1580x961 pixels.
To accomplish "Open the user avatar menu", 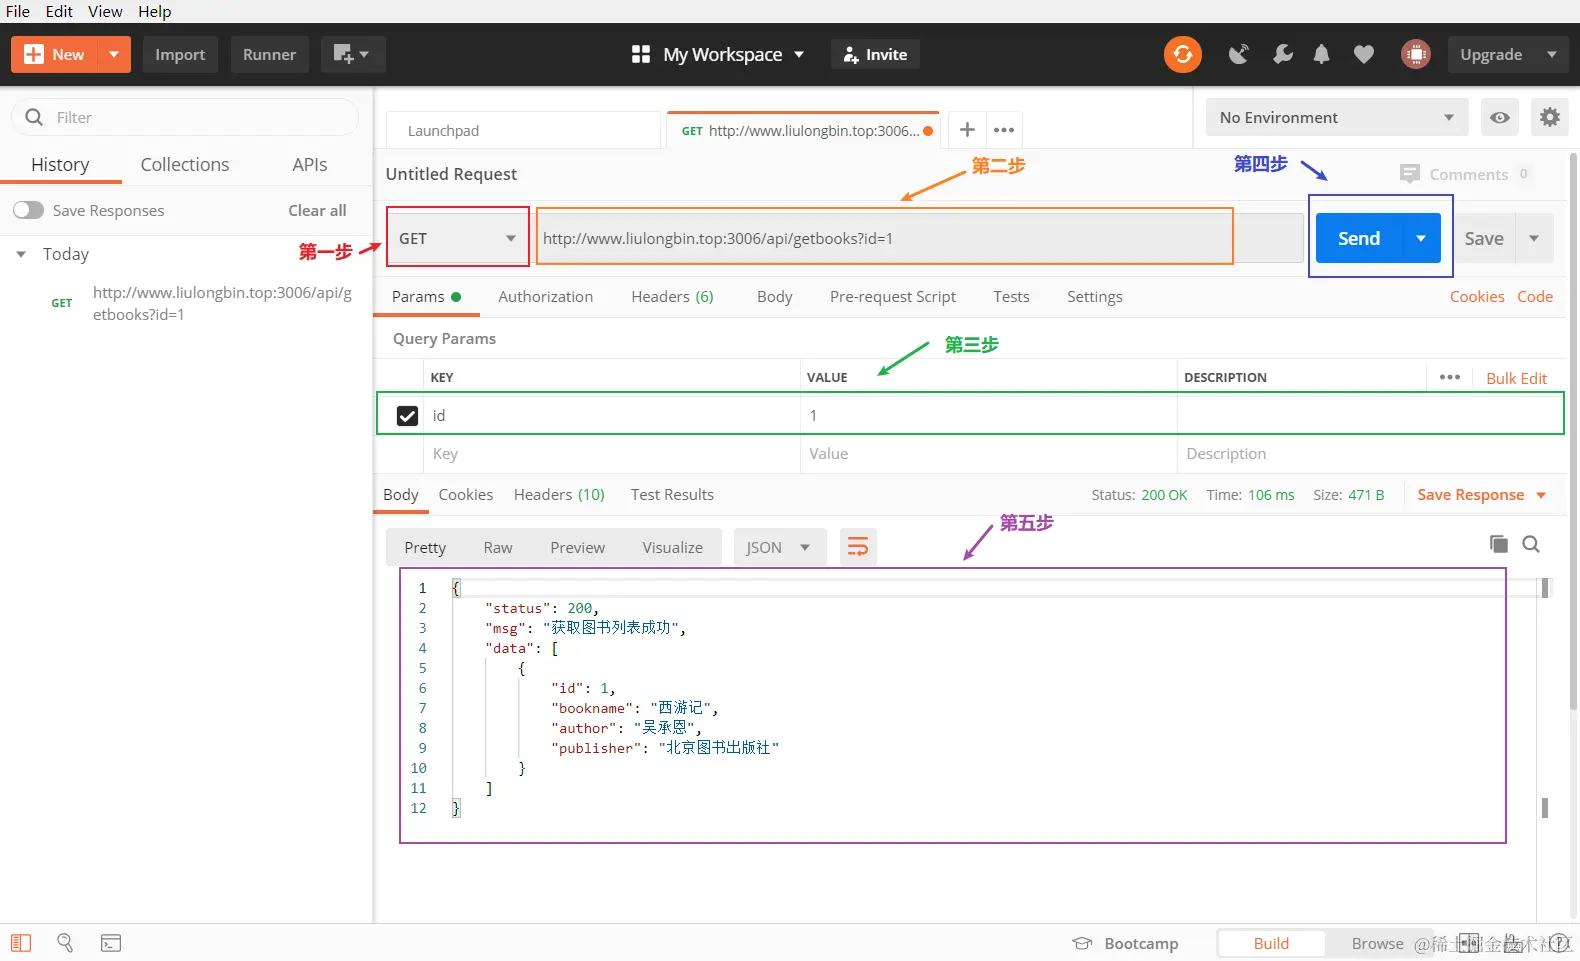I will click(x=1415, y=54).
